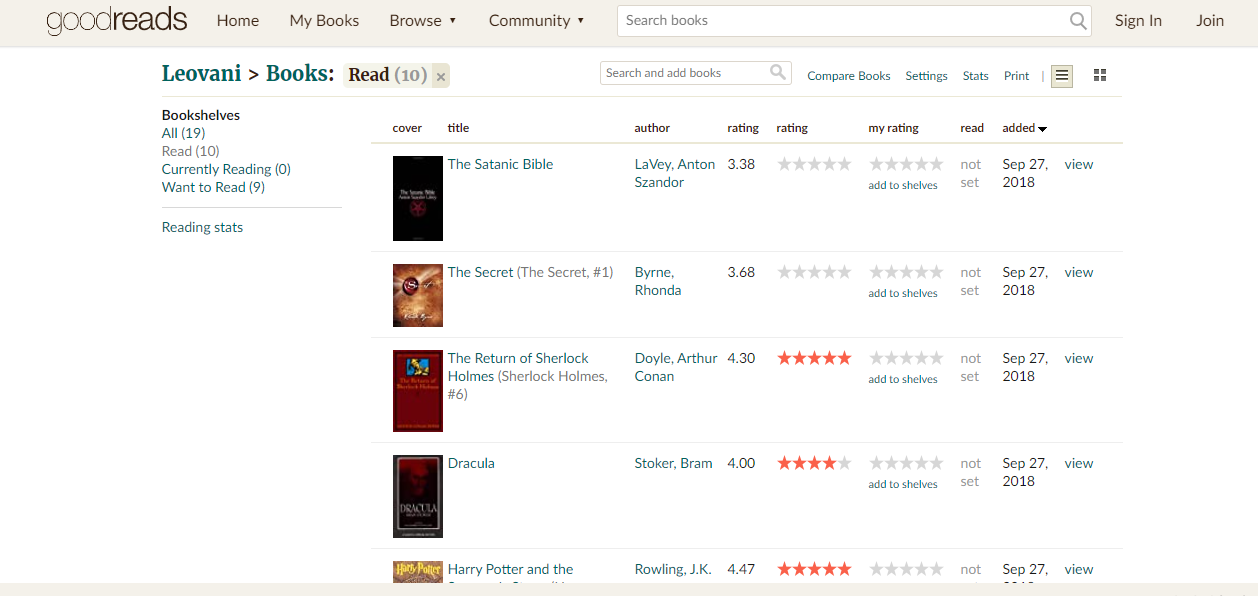Click view for Dracula

[x=1079, y=463]
